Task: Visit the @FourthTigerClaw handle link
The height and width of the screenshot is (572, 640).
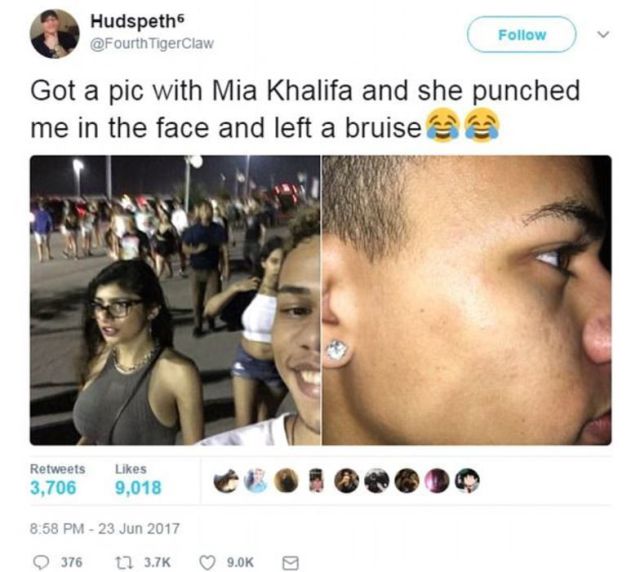Action: pyautogui.click(x=151, y=43)
